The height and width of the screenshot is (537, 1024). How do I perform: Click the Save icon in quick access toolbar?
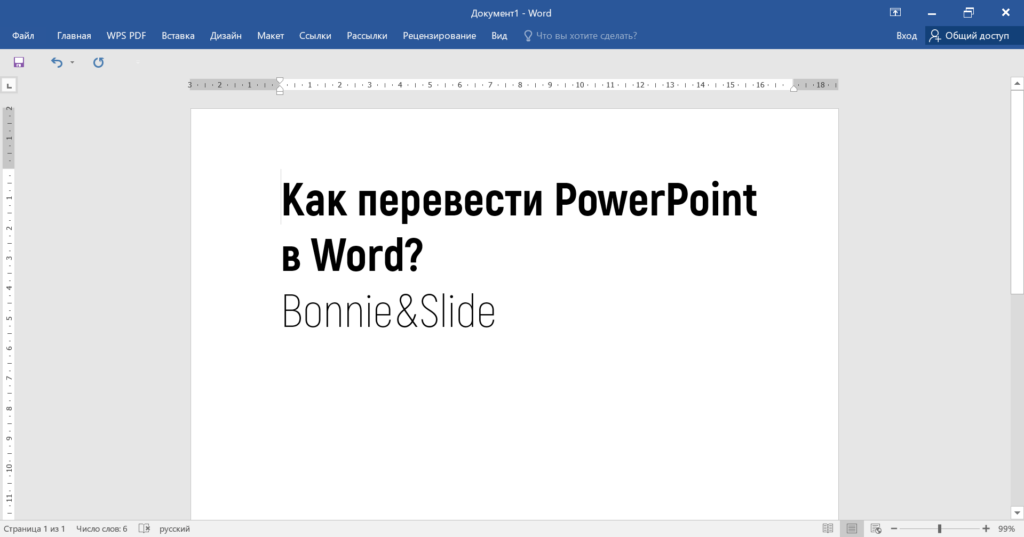point(19,62)
